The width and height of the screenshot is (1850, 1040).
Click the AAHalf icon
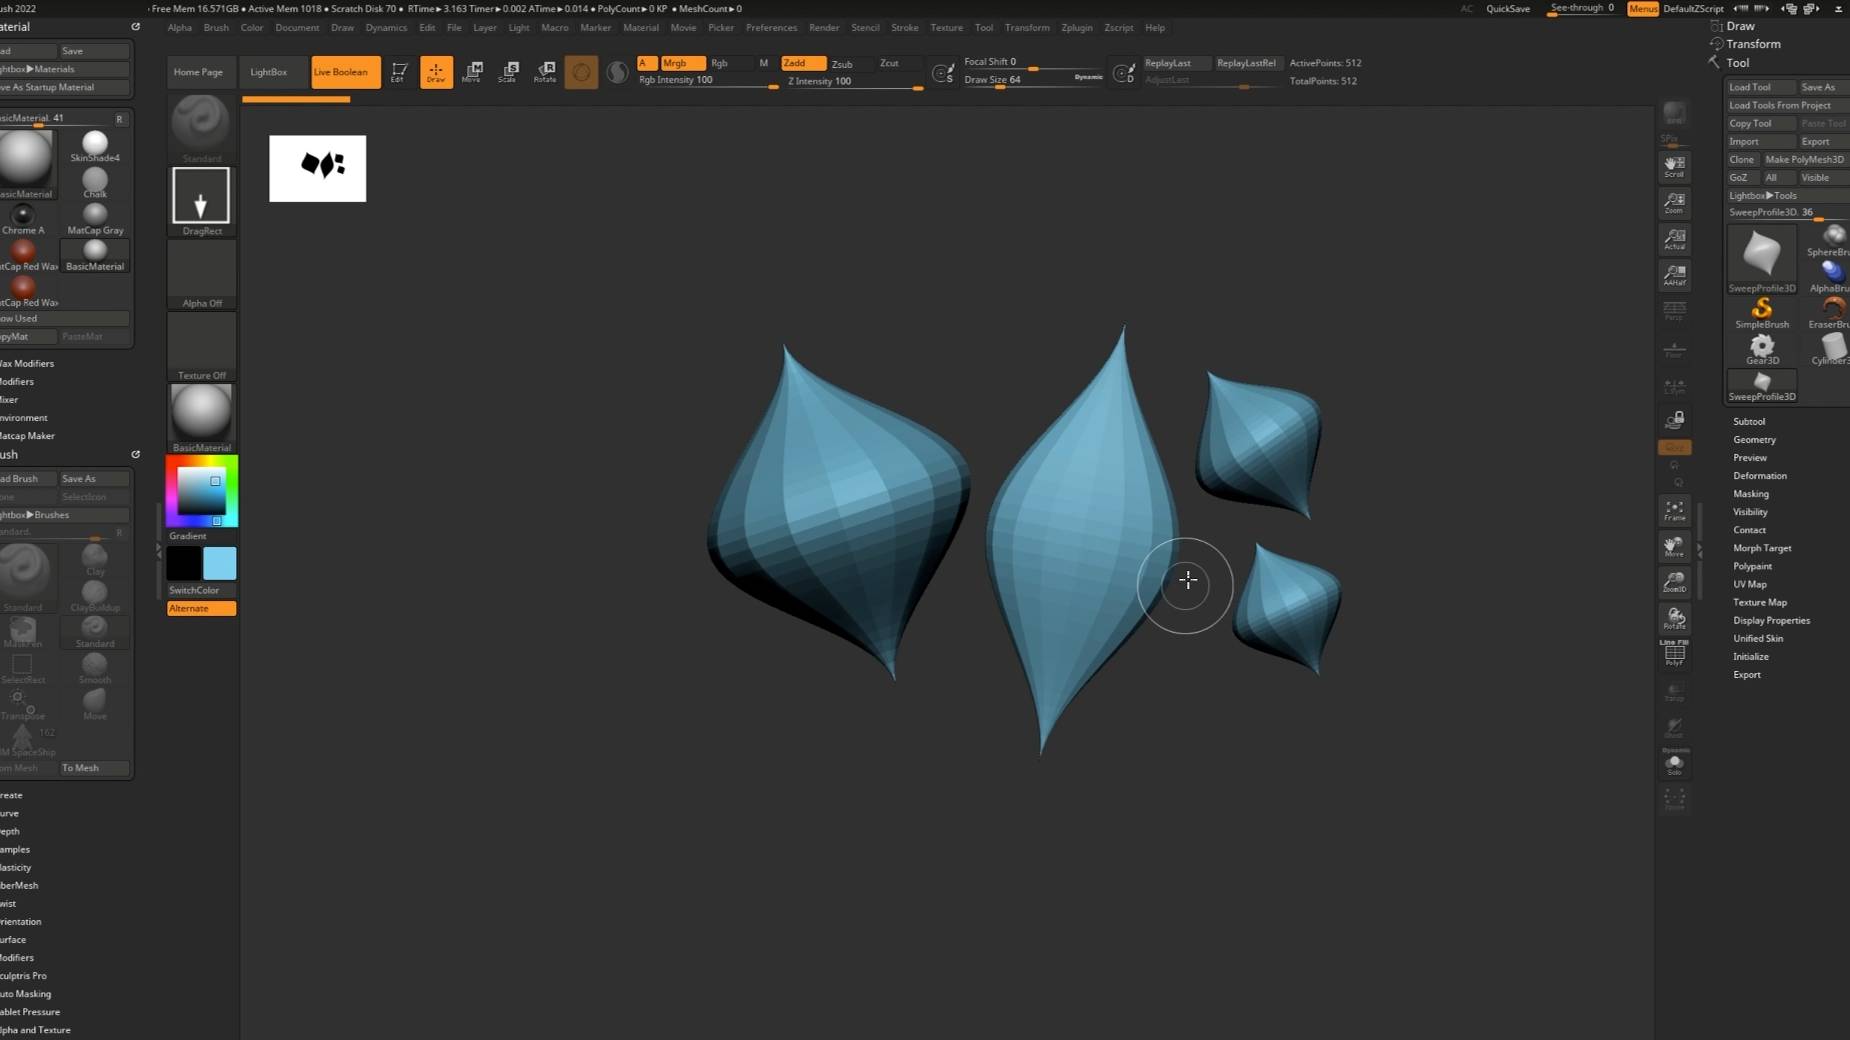(1674, 275)
